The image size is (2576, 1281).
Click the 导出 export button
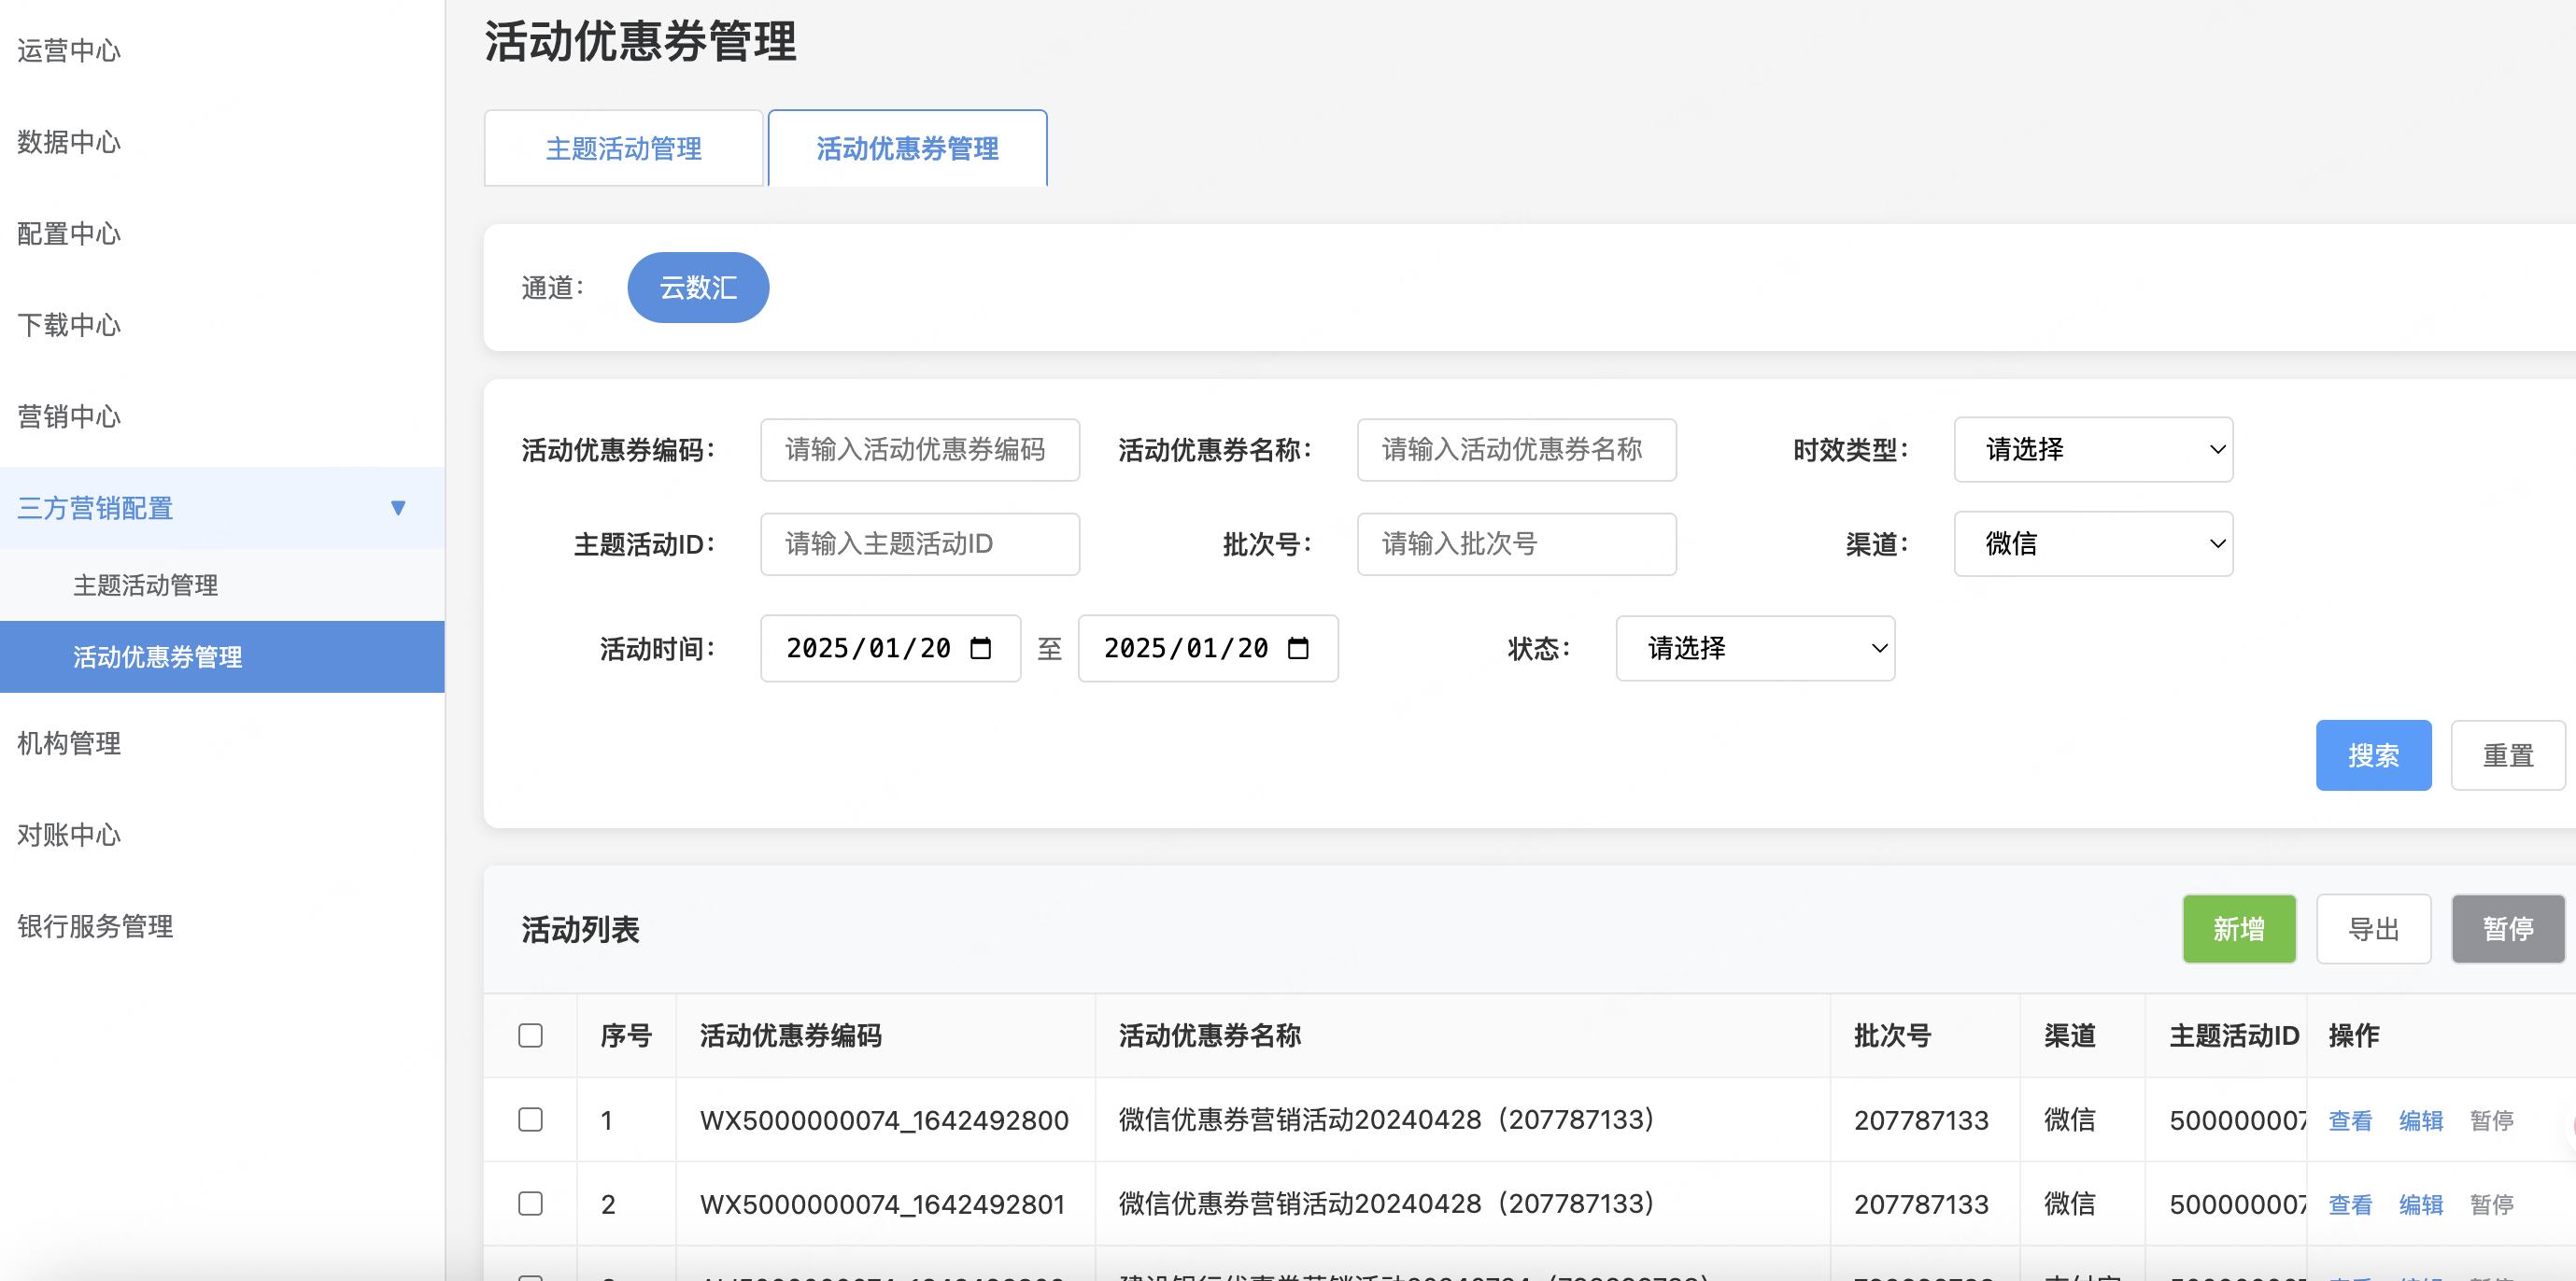coord(2373,928)
